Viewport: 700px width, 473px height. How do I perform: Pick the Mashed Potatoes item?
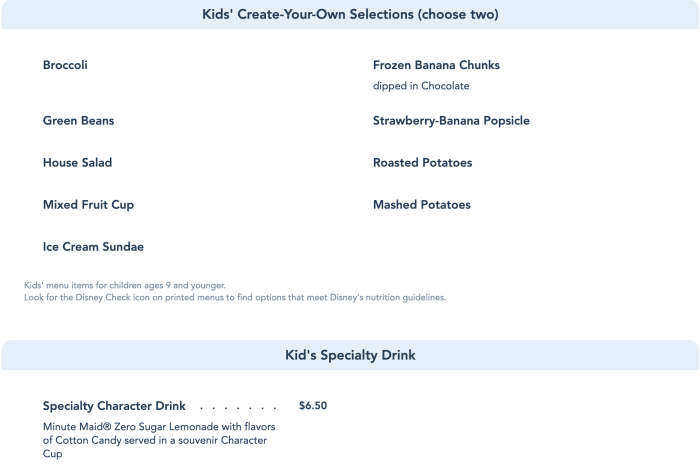[421, 205]
